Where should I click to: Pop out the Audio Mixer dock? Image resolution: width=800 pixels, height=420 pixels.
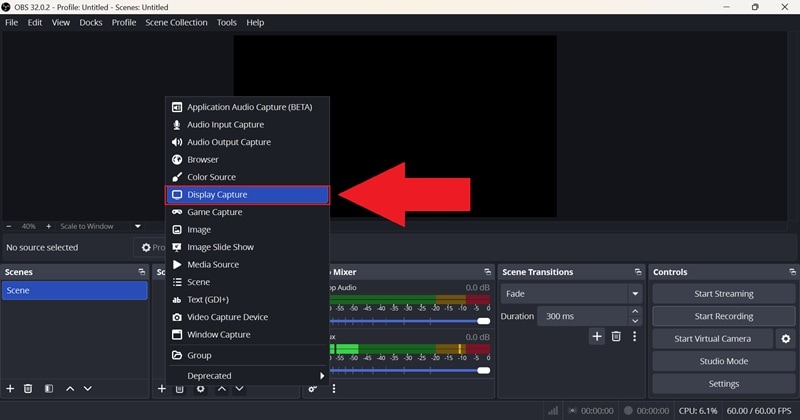tap(487, 272)
